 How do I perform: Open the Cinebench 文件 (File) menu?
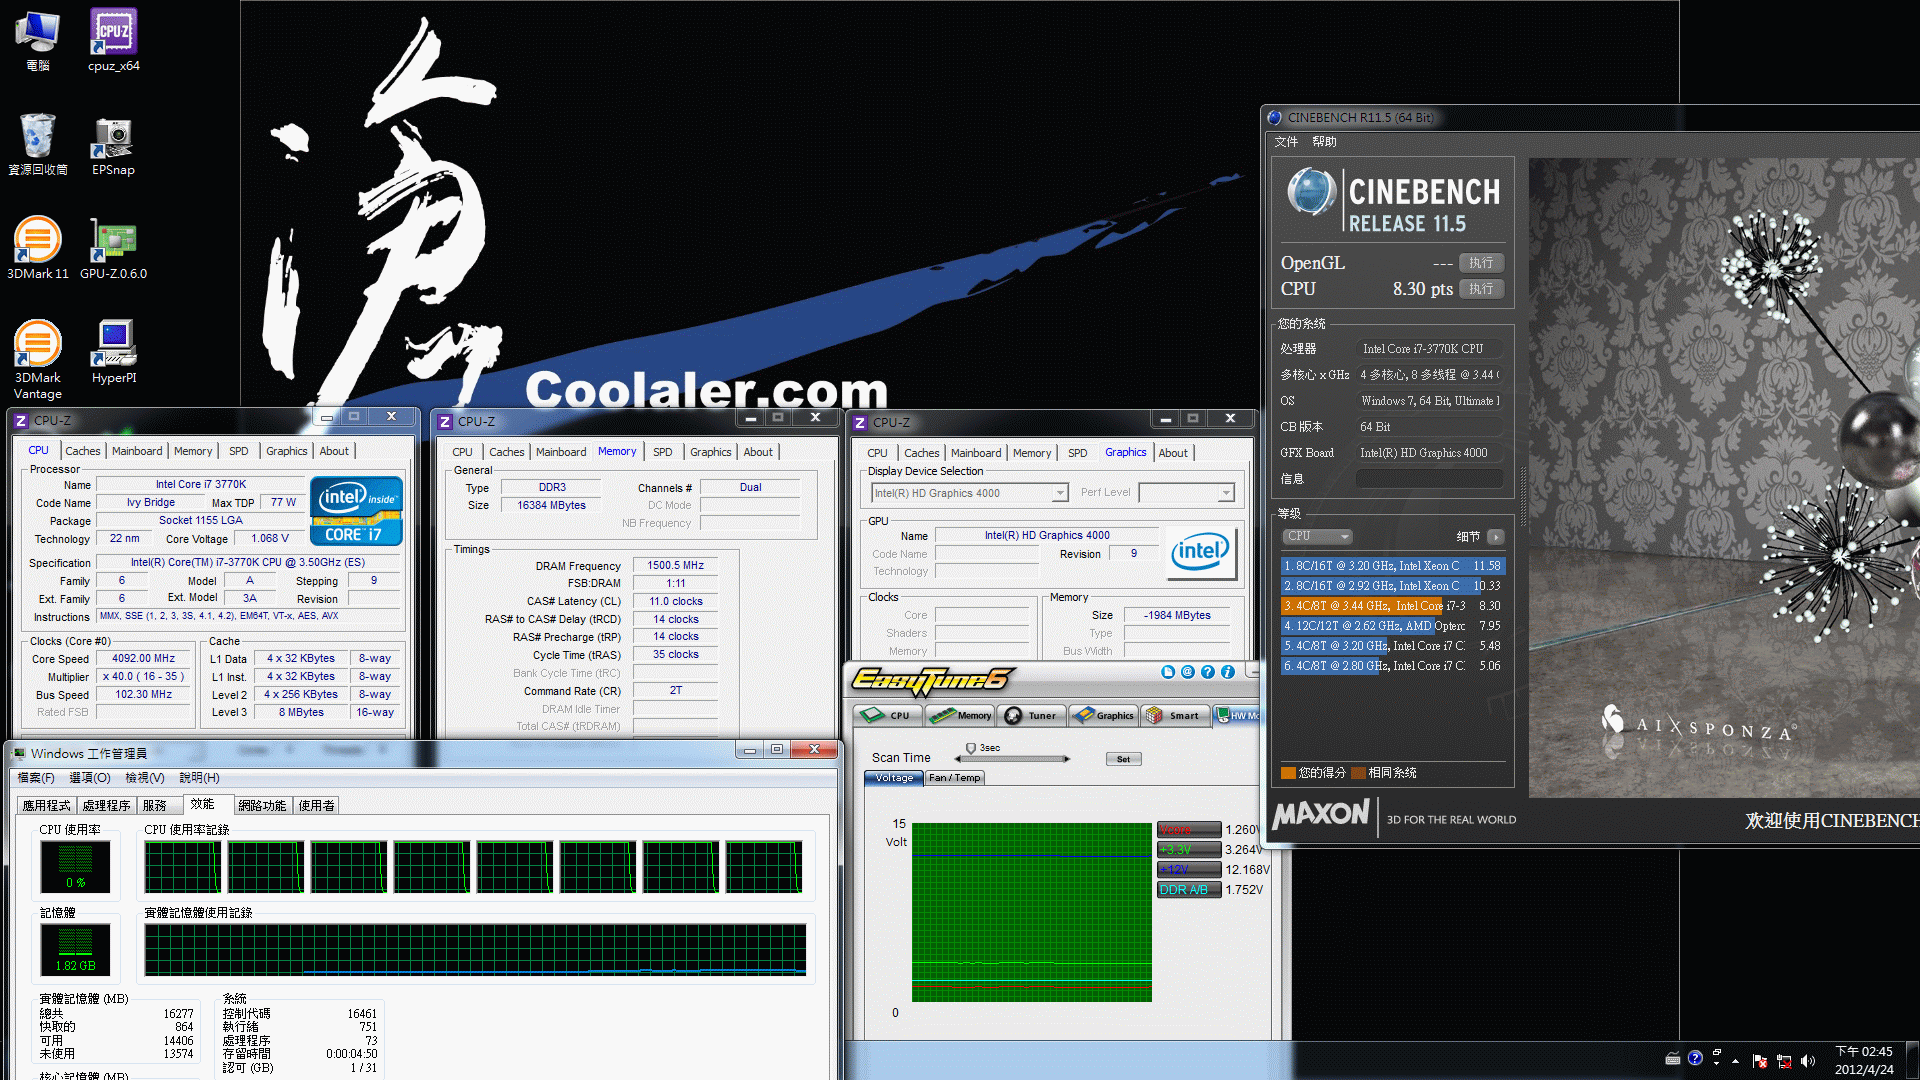pos(1286,142)
